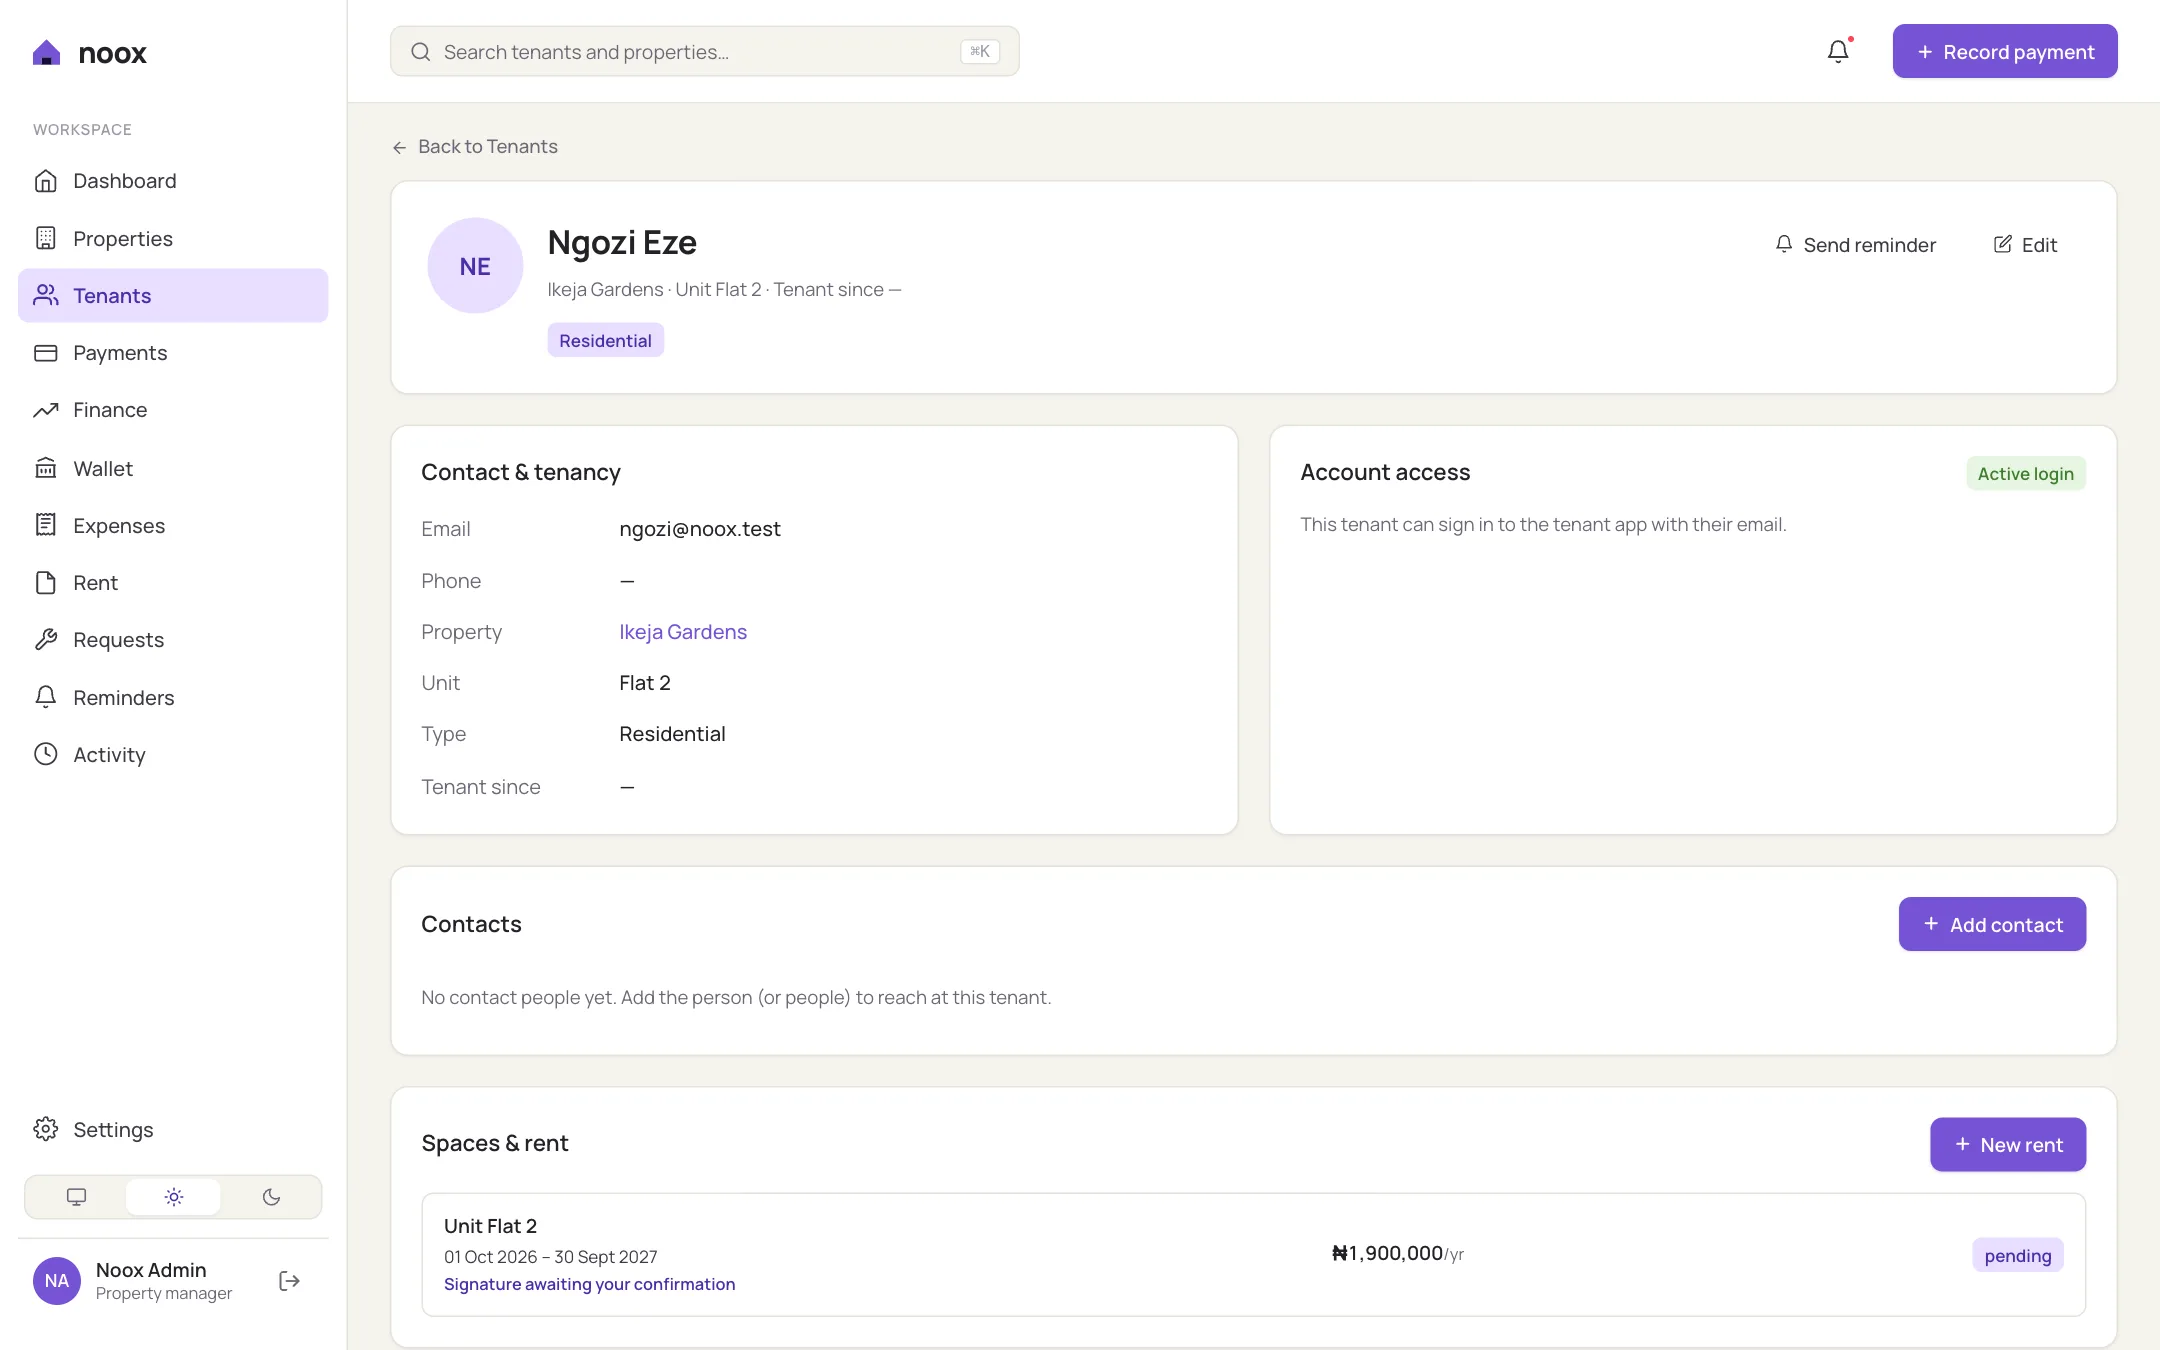Click the Wallet bank icon
The image size is (2160, 1350).
[x=46, y=468]
